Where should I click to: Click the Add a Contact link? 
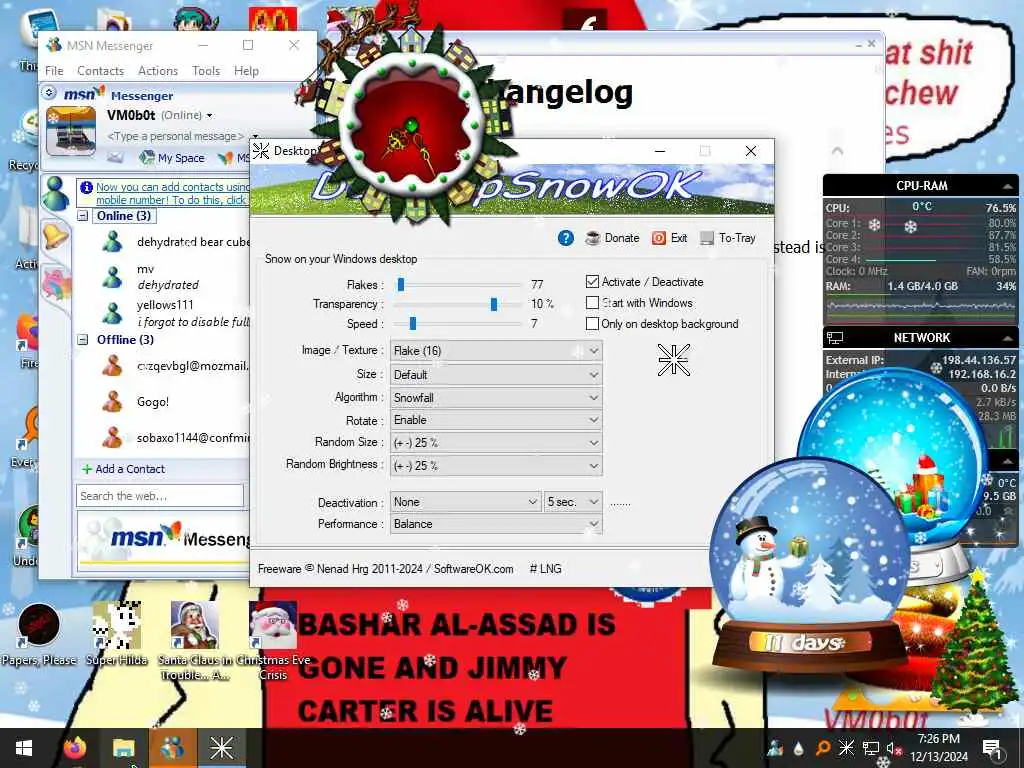pyautogui.click(x=130, y=469)
